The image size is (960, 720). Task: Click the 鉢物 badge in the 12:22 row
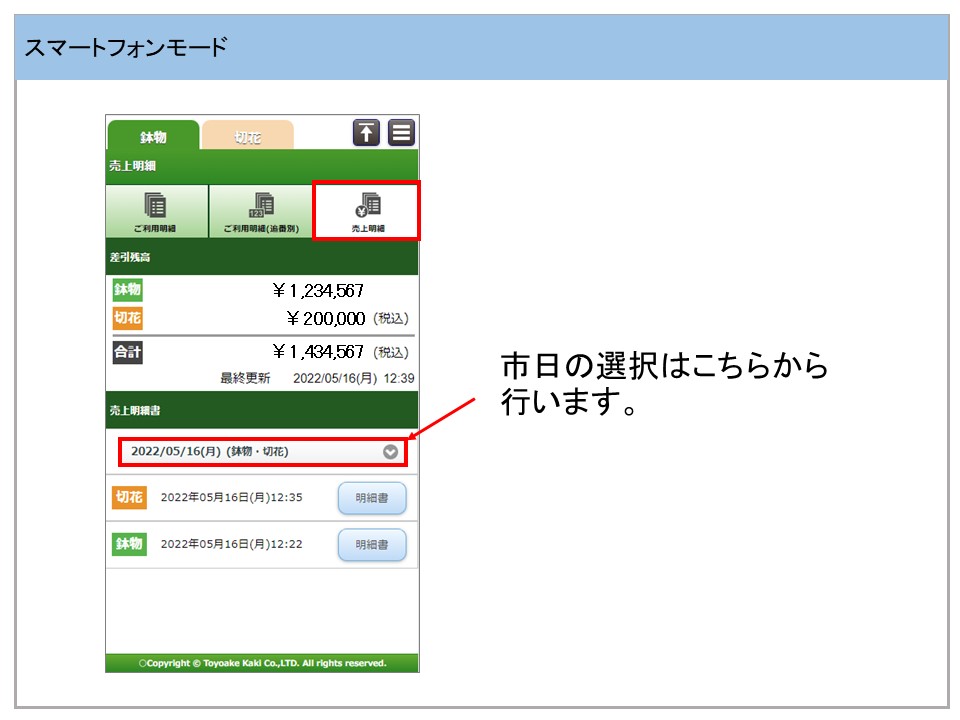click(x=129, y=544)
